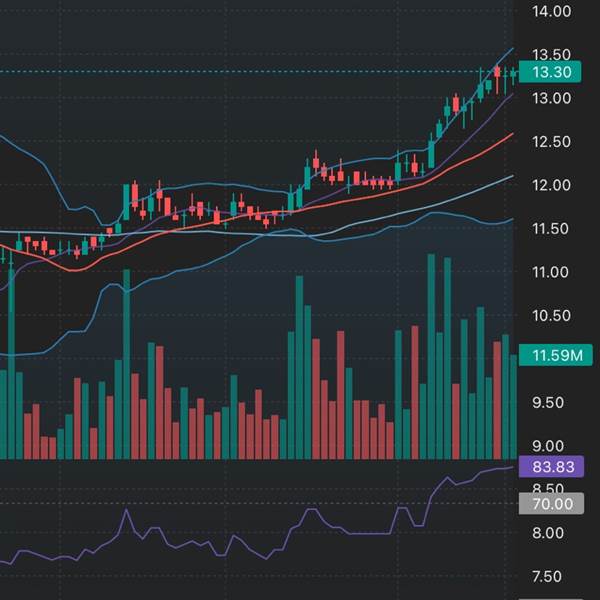
Task: Click the volume label 11.59M
Action: click(556, 355)
